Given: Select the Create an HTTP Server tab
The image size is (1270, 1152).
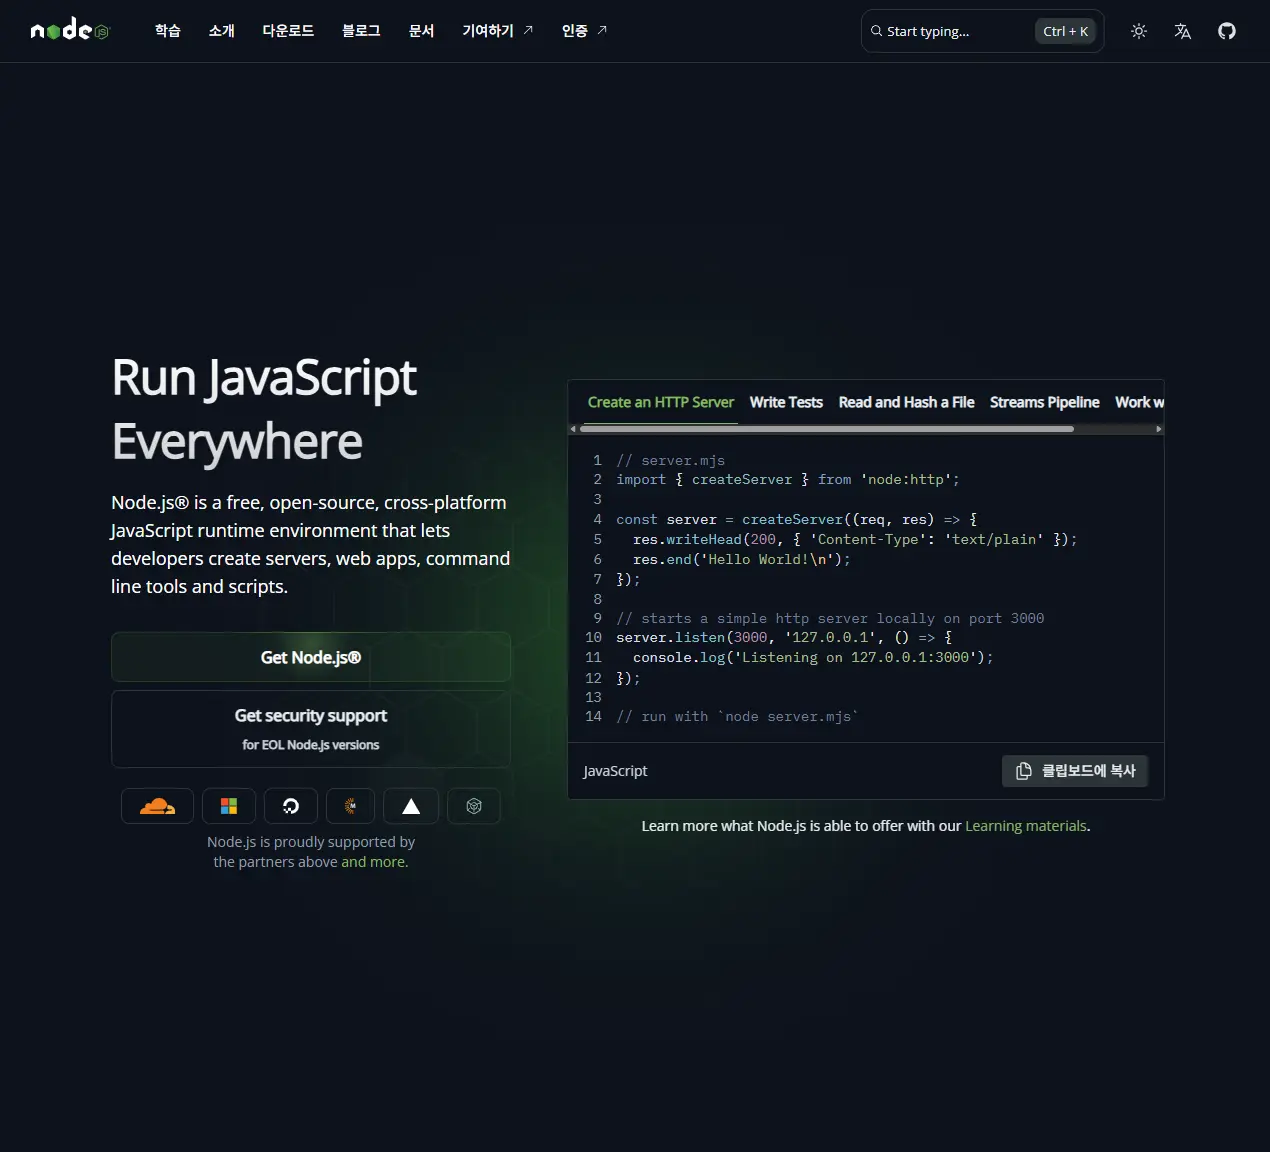Looking at the screenshot, I should [661, 402].
